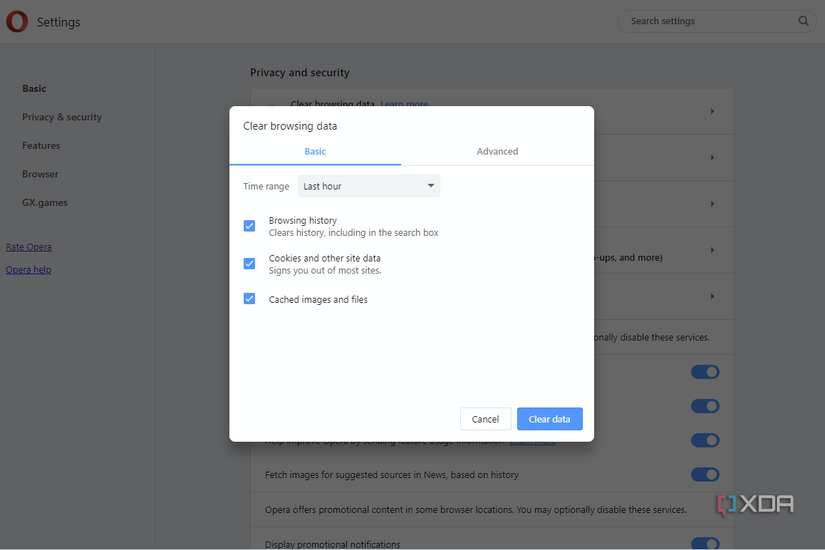
Task: Click the Settings page title
Action: (x=58, y=22)
